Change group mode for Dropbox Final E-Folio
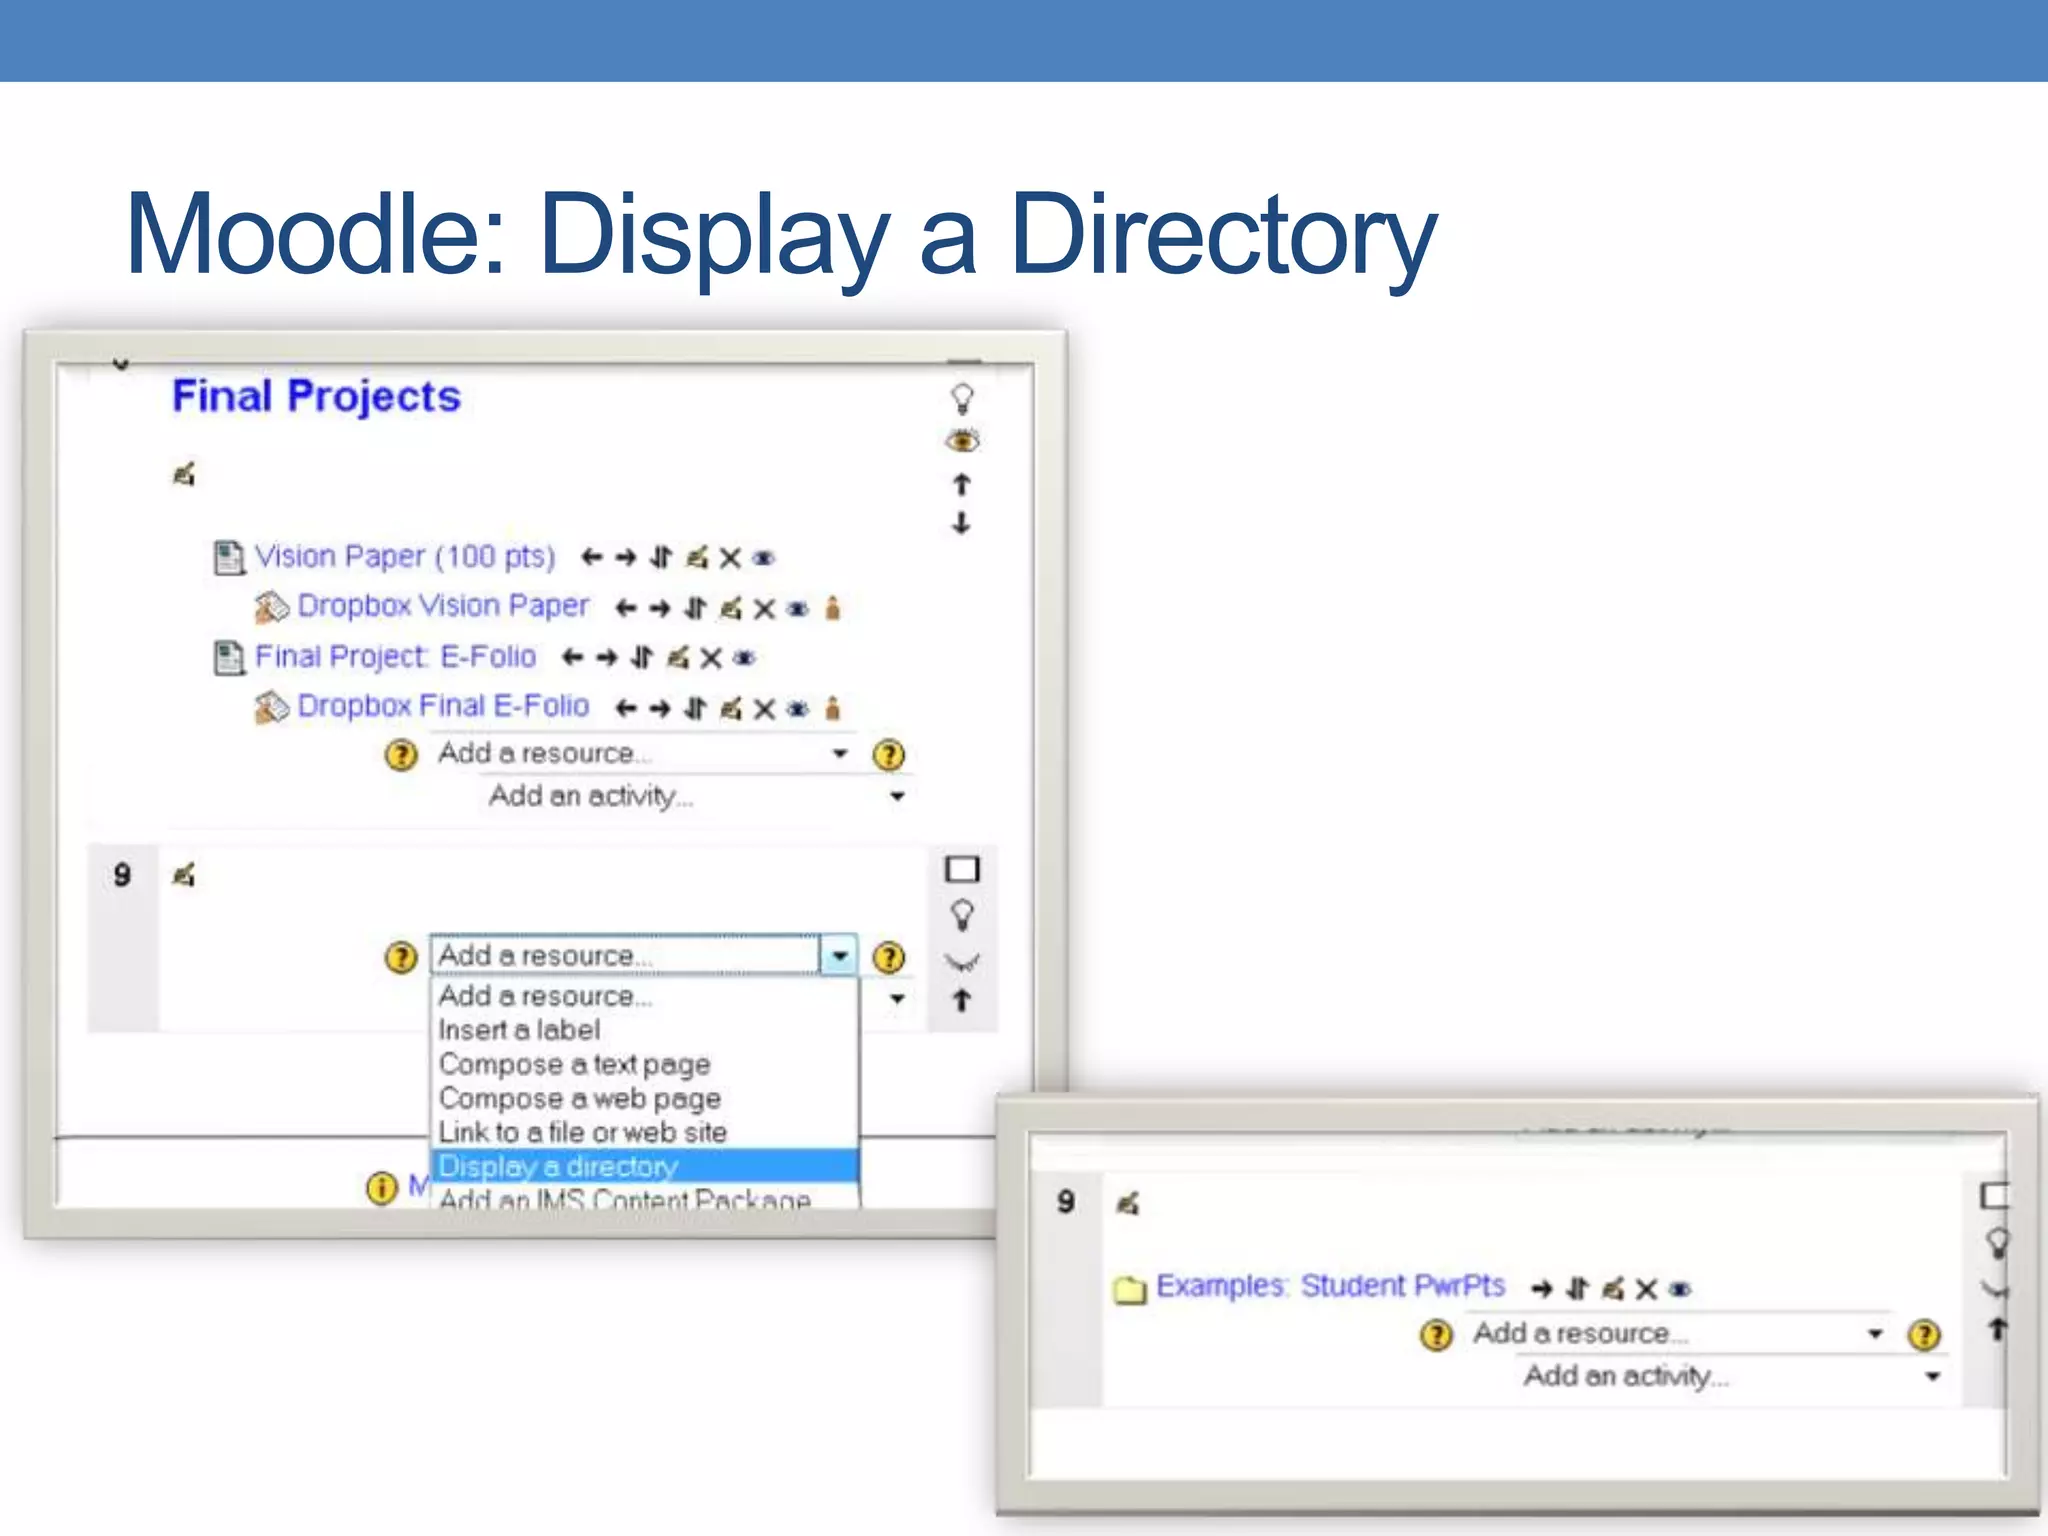Screen dimensions: 2048x1536 click(833, 708)
